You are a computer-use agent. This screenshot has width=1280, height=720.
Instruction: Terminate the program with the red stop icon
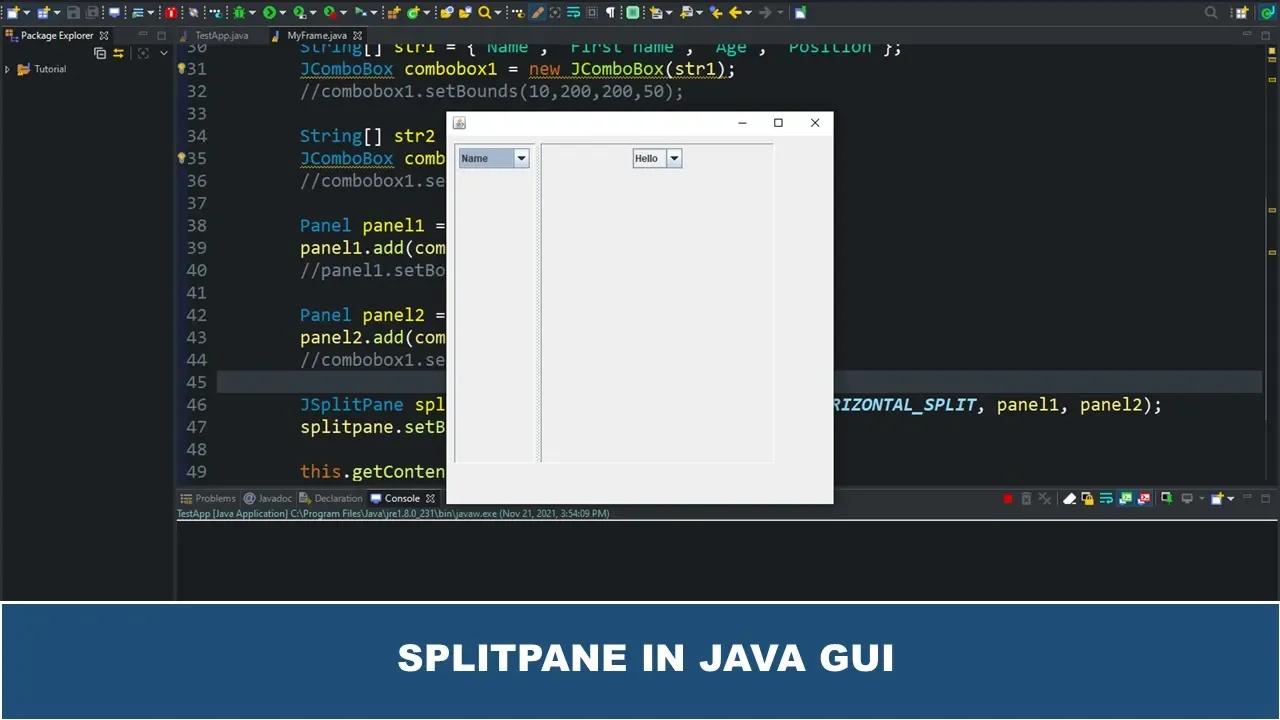(x=1008, y=498)
